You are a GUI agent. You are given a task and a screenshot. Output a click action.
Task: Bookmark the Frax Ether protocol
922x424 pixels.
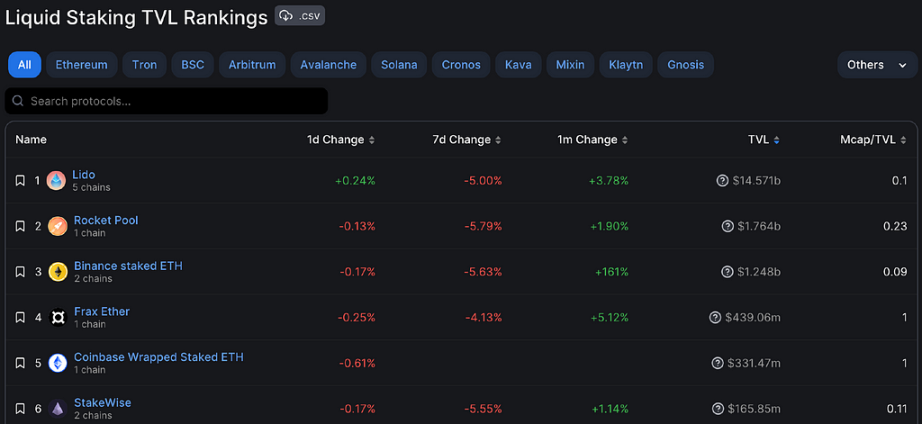20,318
